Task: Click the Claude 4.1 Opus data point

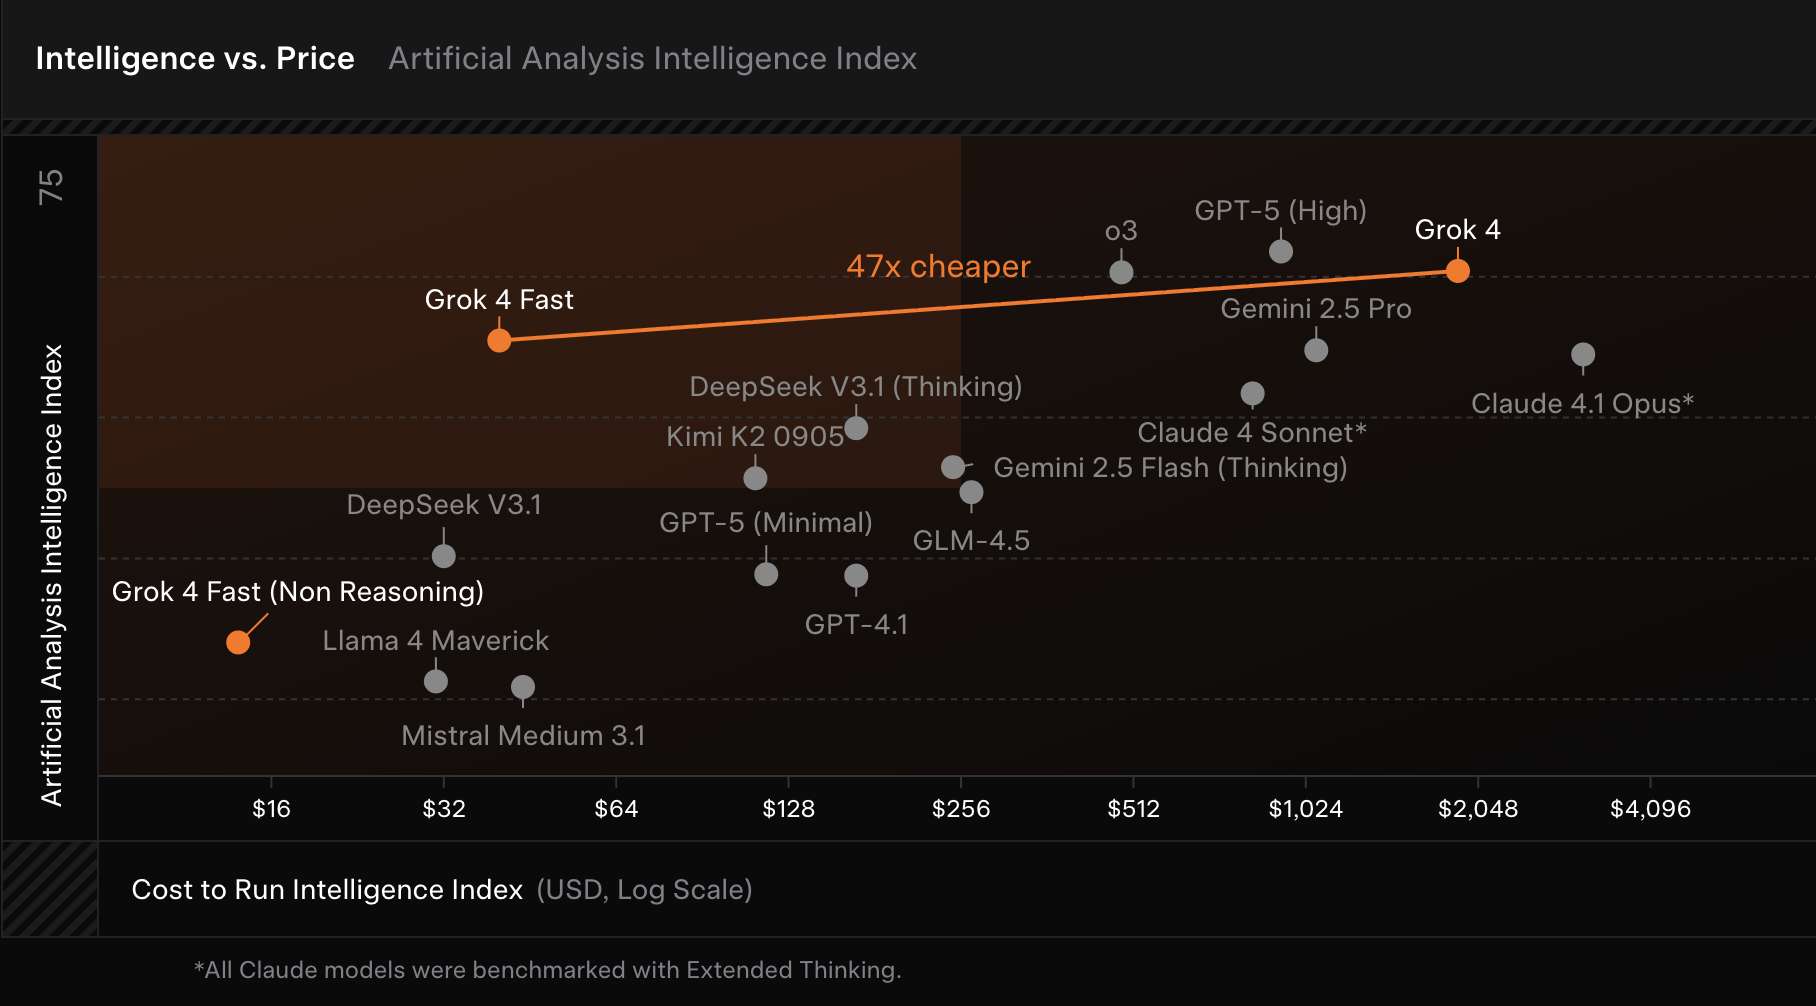Action: [1583, 355]
